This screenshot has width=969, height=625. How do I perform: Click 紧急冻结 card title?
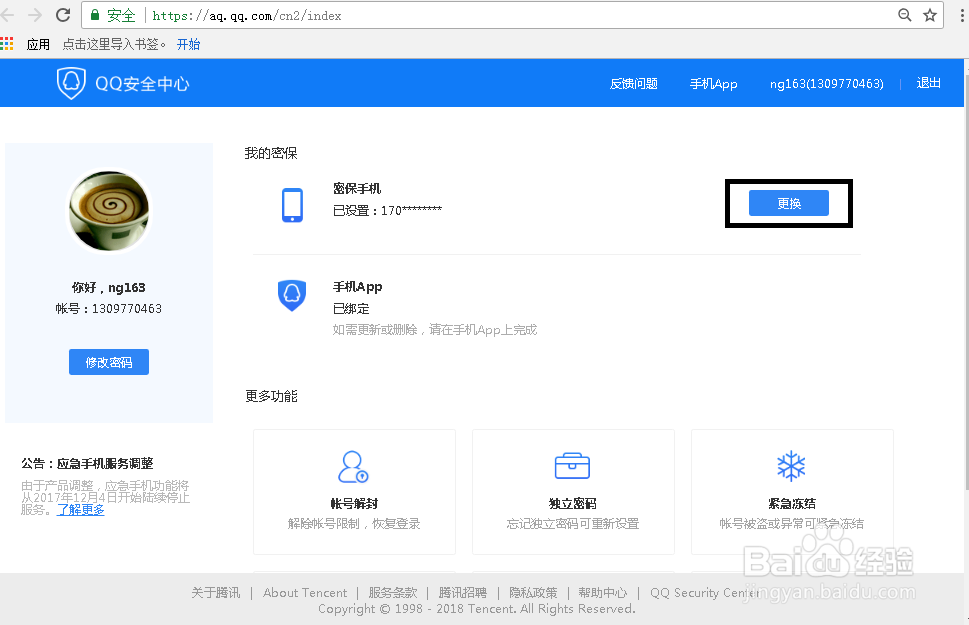[792, 503]
